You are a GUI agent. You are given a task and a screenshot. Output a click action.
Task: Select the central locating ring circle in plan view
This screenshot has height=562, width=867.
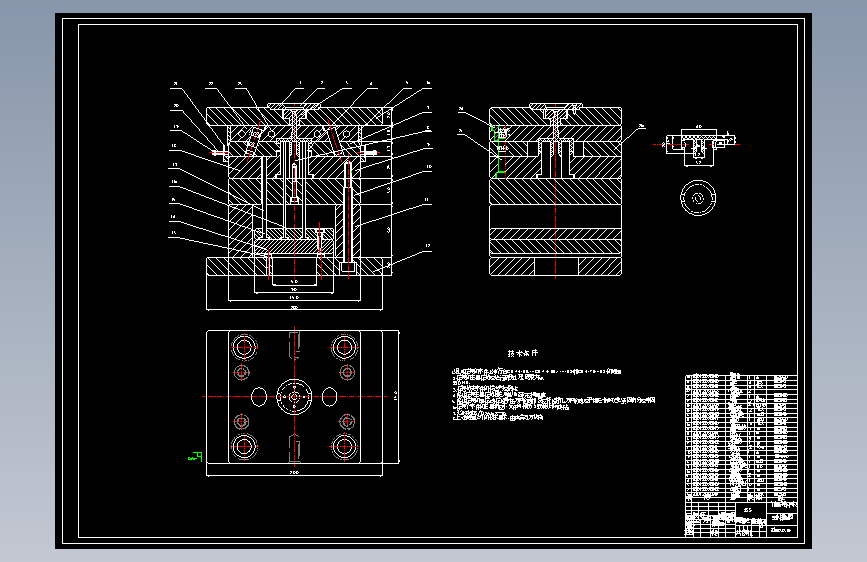coord(294,397)
